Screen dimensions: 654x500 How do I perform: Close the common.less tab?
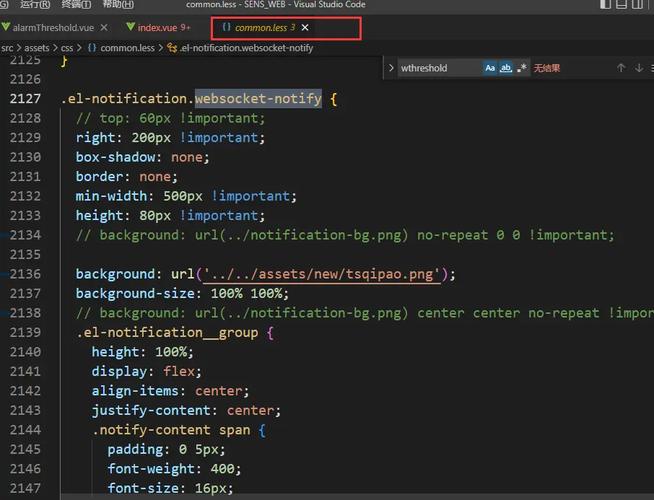pyautogui.click(x=305, y=28)
